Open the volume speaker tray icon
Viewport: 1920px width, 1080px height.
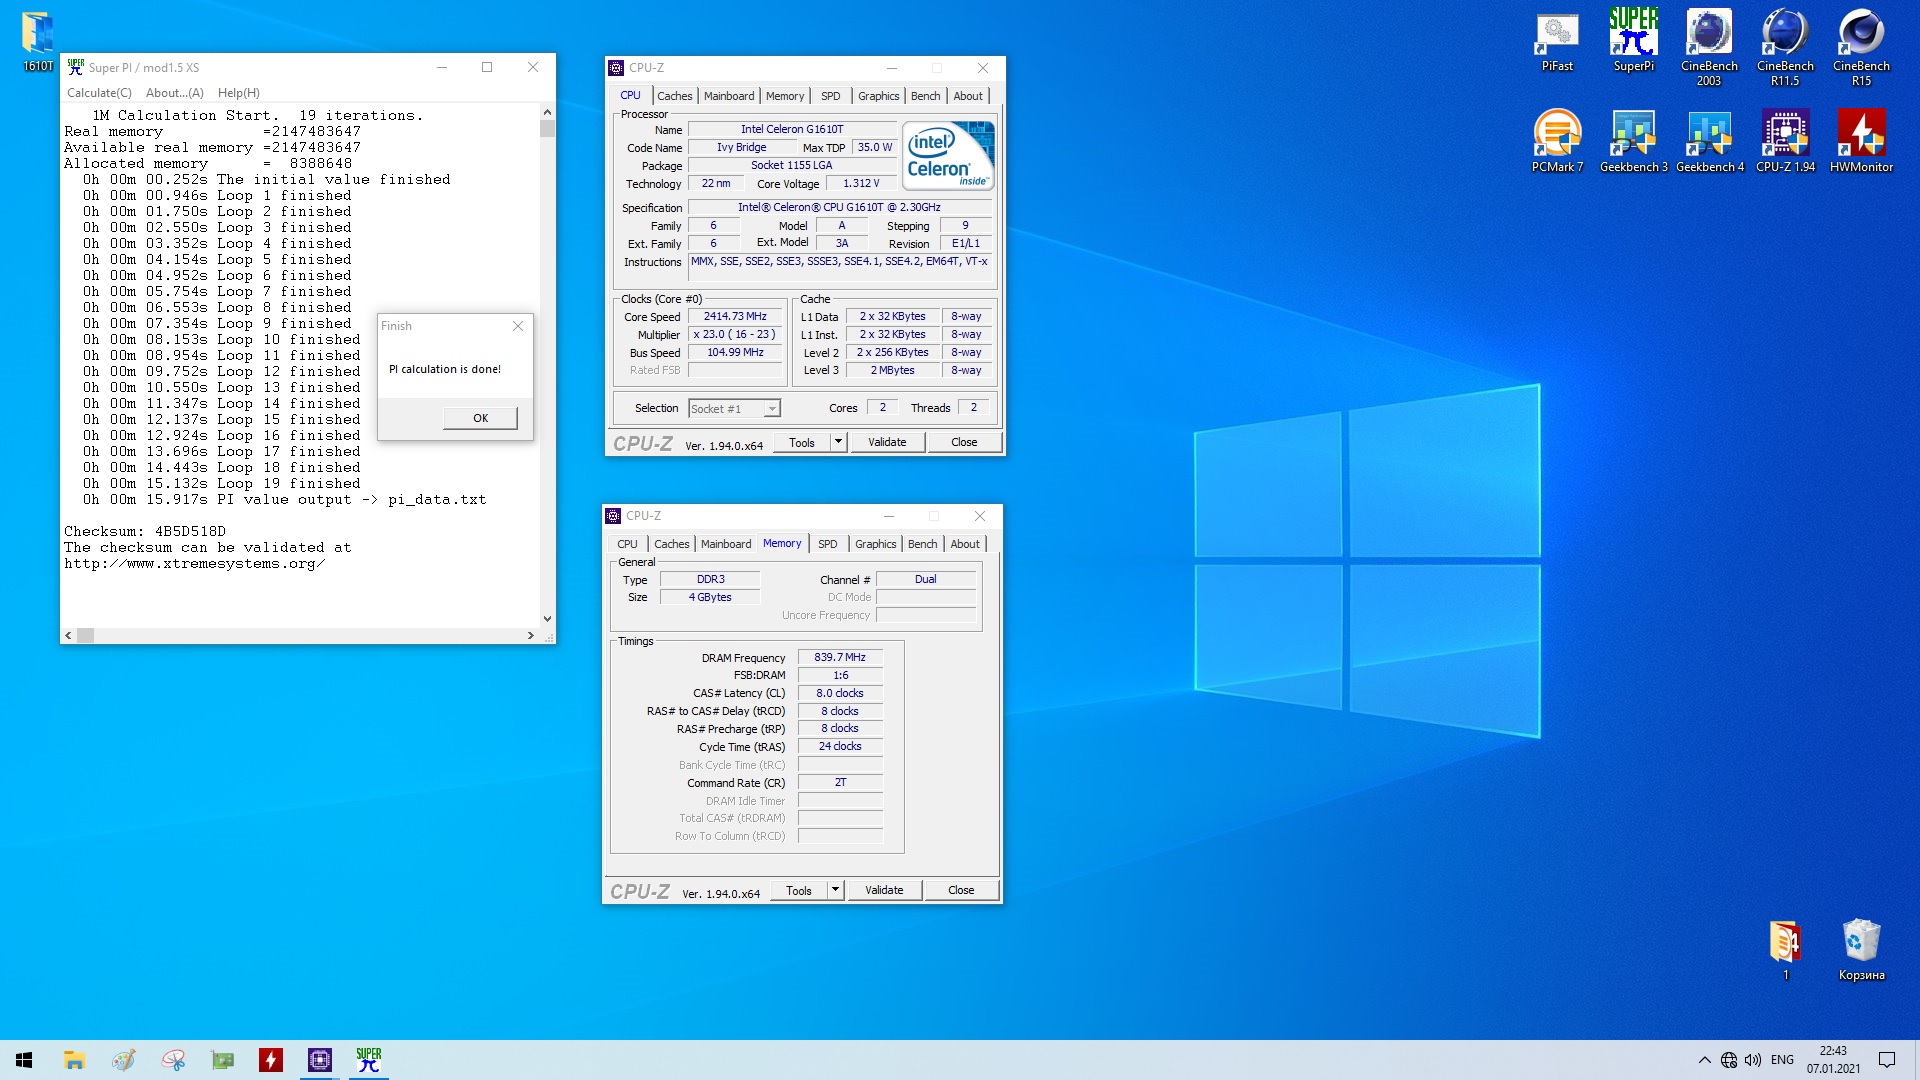[1753, 1060]
